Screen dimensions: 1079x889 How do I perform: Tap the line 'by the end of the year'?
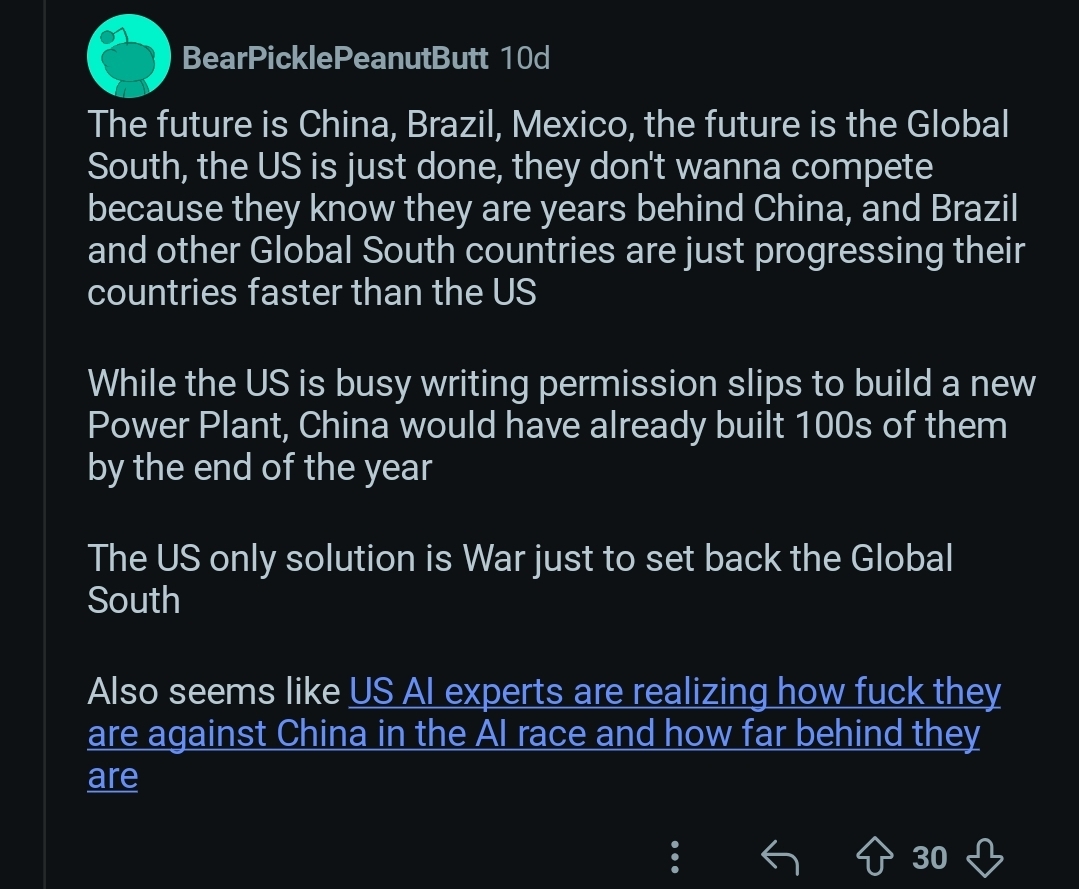click(x=260, y=468)
